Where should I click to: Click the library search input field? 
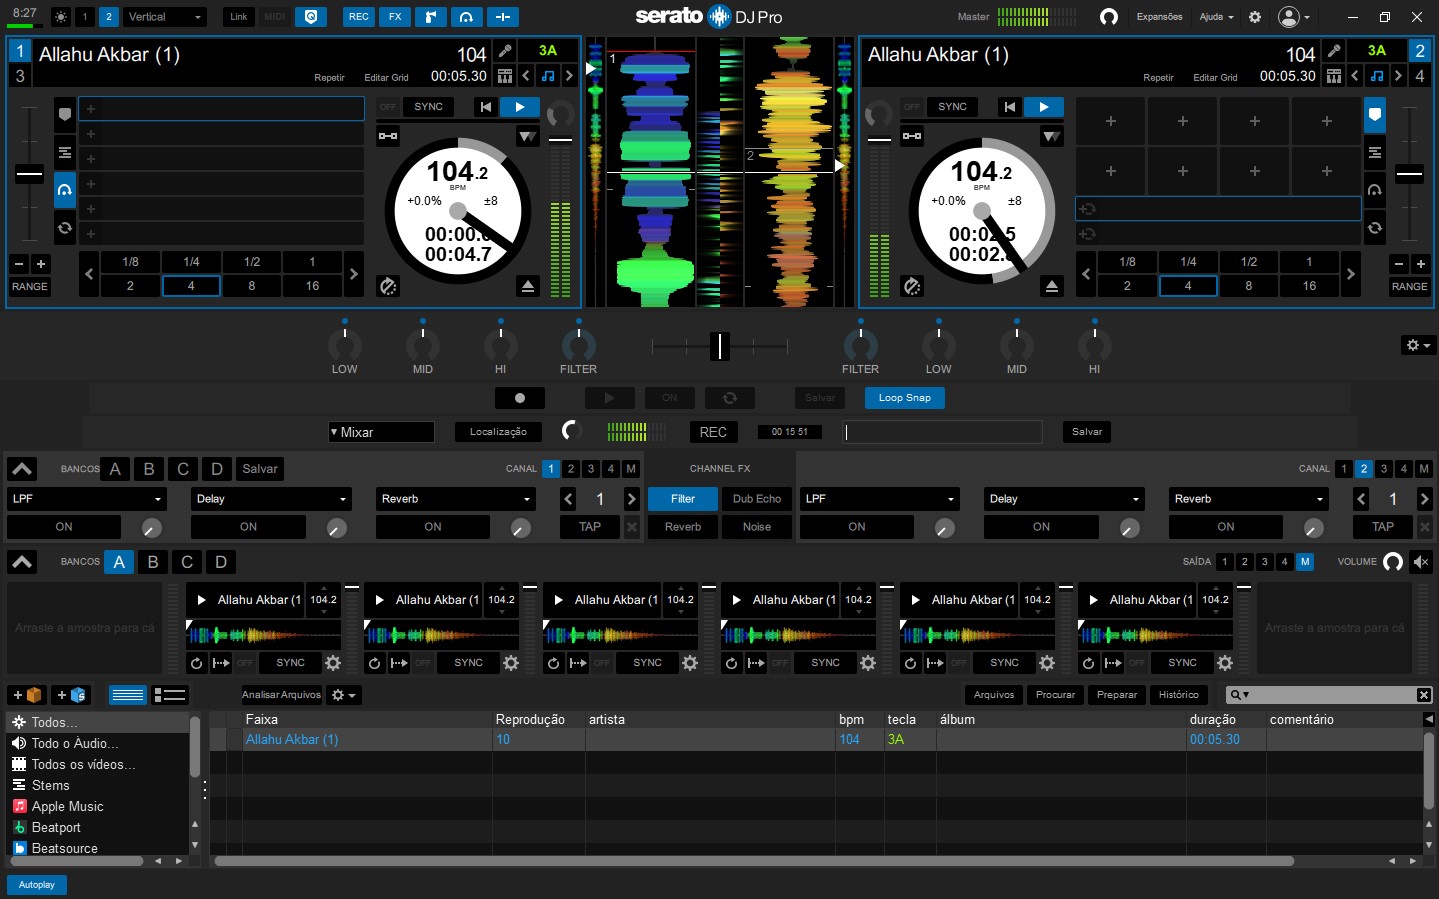point(1330,695)
